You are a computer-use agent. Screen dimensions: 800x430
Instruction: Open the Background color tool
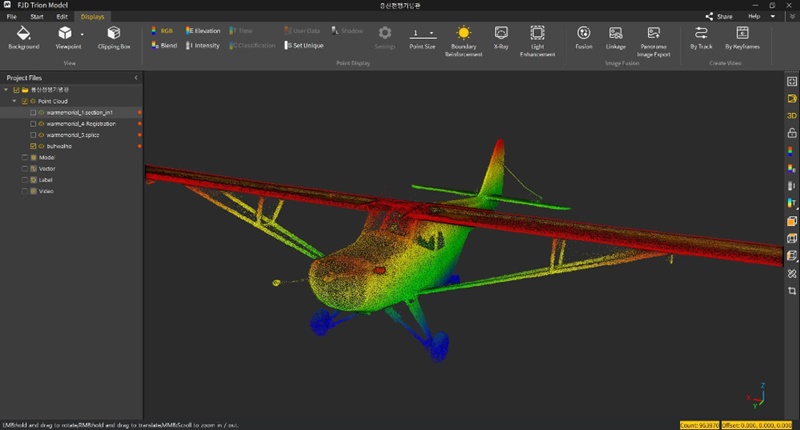[23, 38]
